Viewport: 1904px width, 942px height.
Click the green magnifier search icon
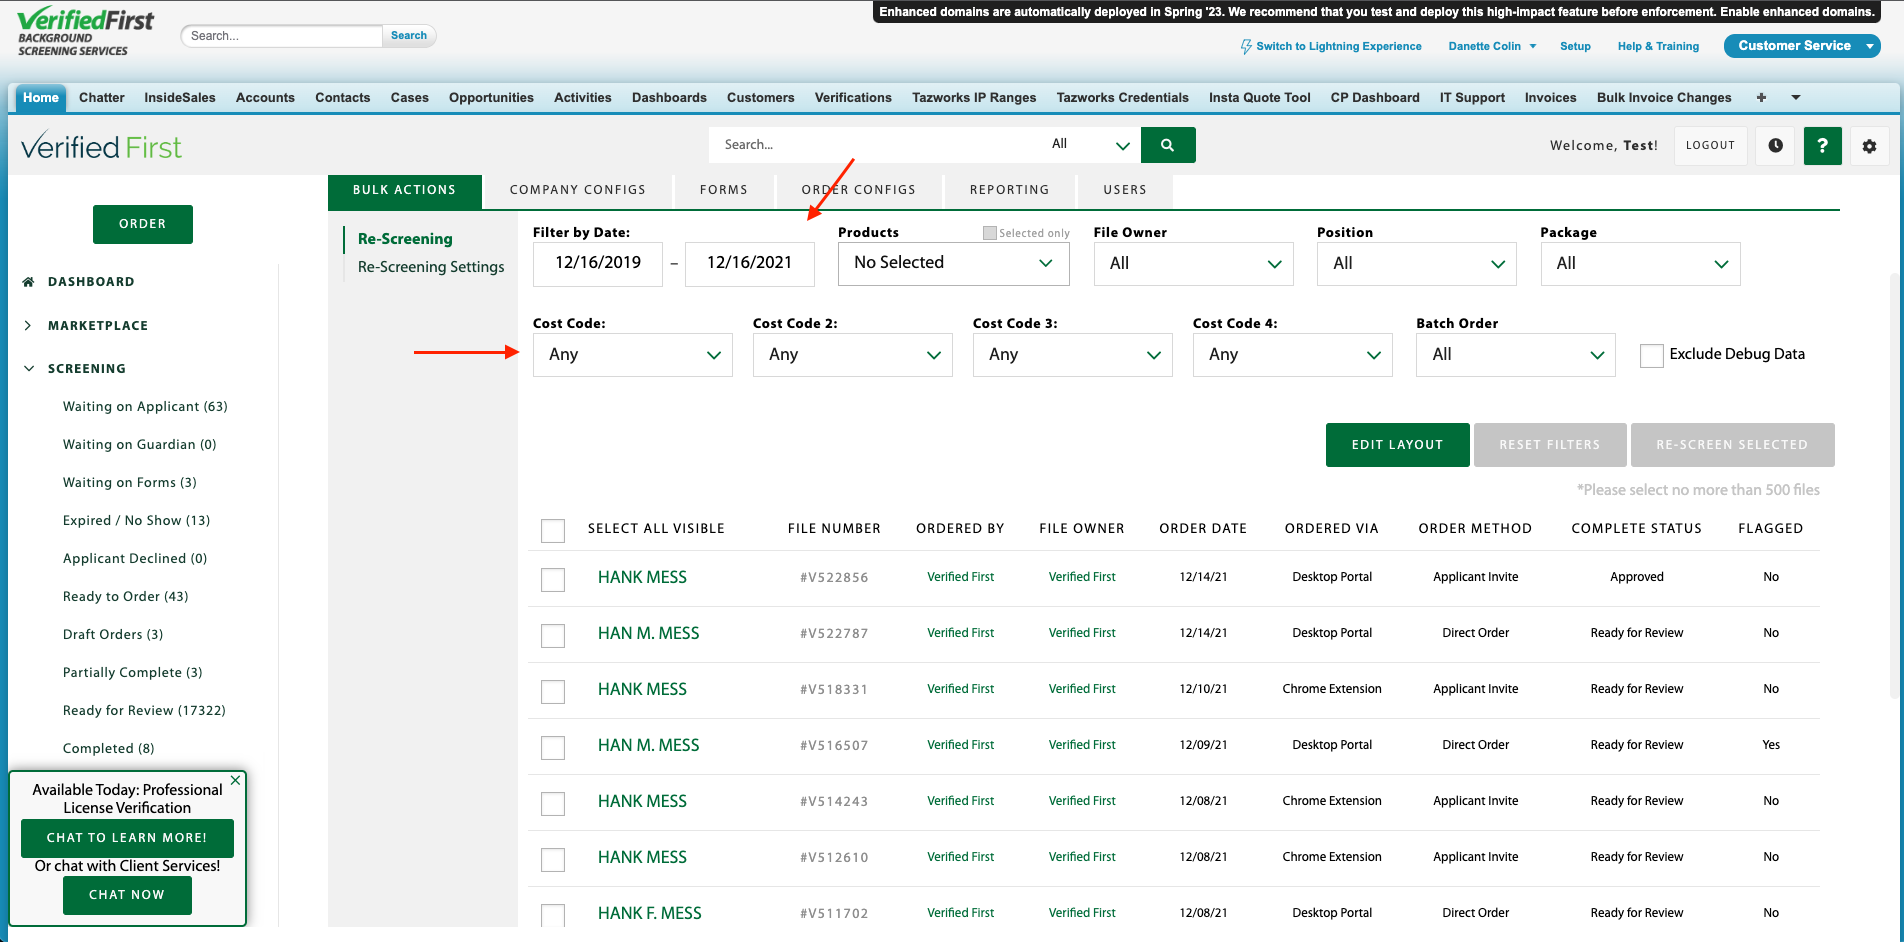[1168, 145]
